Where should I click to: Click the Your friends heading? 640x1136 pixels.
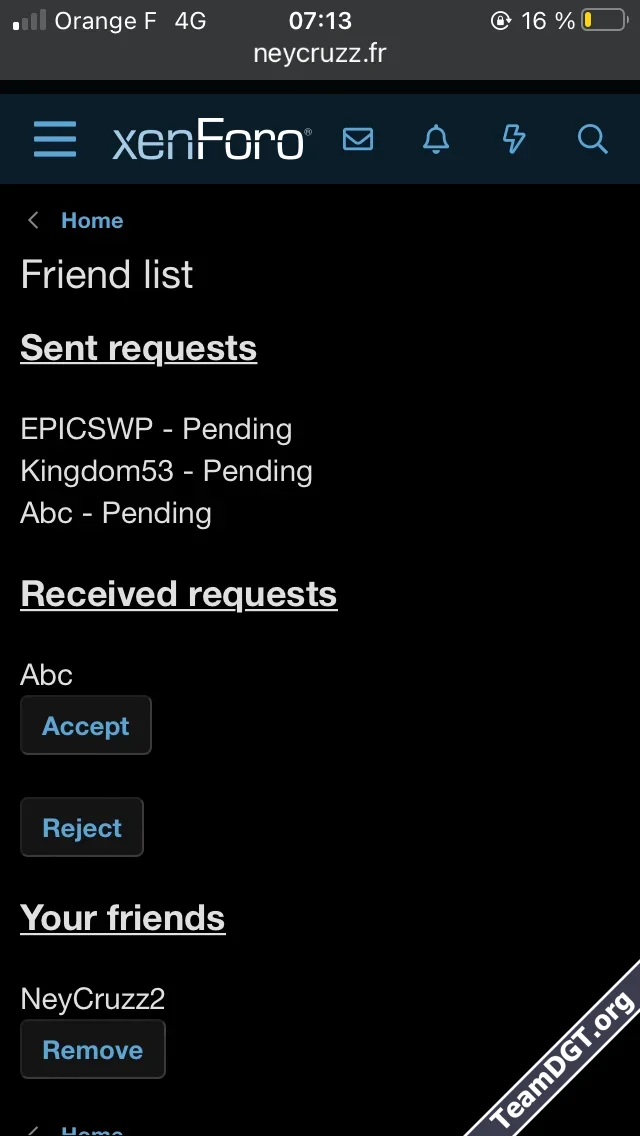coord(123,917)
